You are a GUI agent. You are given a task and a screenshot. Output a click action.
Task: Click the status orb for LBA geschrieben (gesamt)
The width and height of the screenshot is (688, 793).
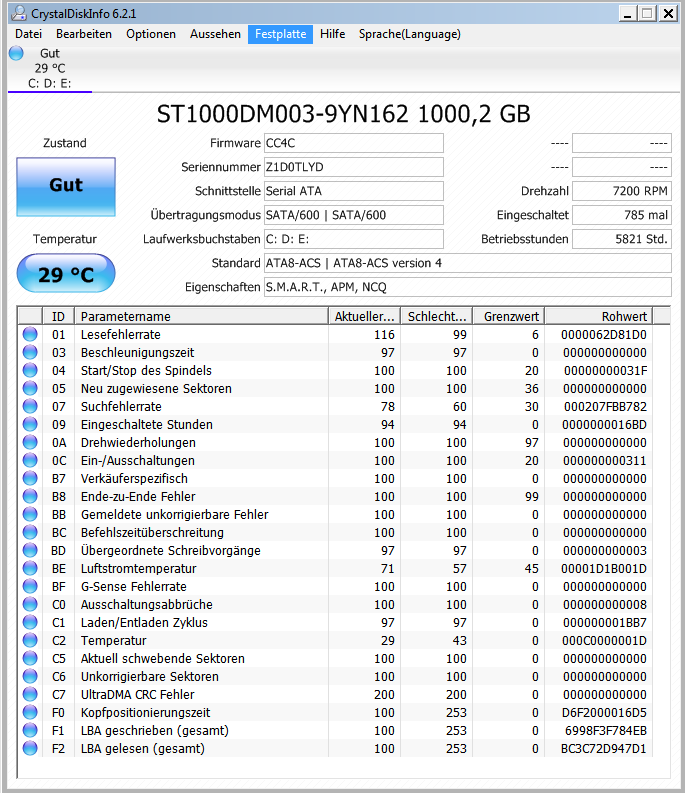tap(30, 730)
